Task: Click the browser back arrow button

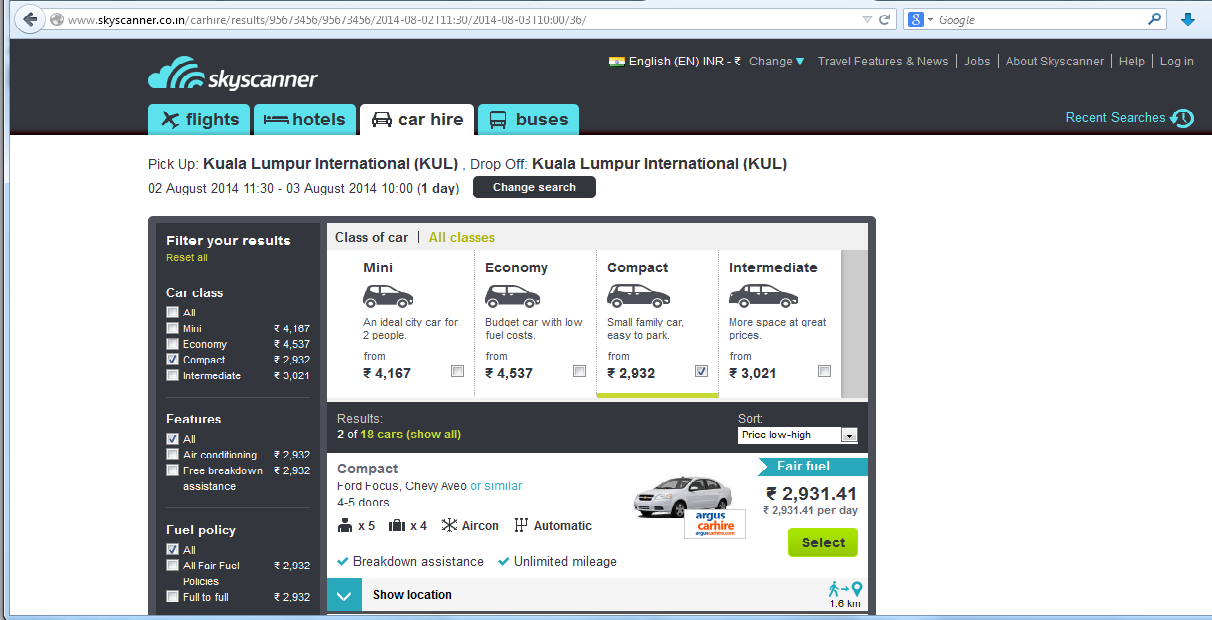Action: [x=30, y=19]
